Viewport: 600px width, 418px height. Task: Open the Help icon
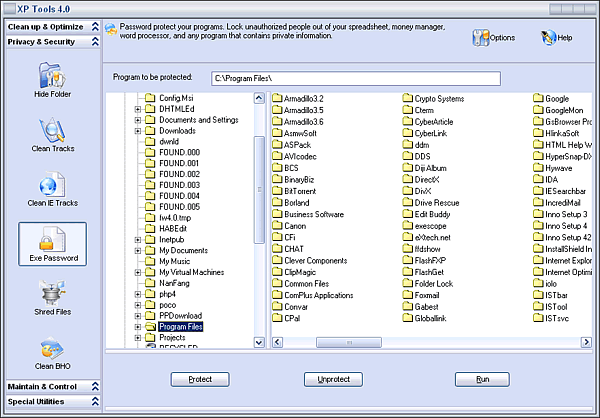[x=548, y=38]
